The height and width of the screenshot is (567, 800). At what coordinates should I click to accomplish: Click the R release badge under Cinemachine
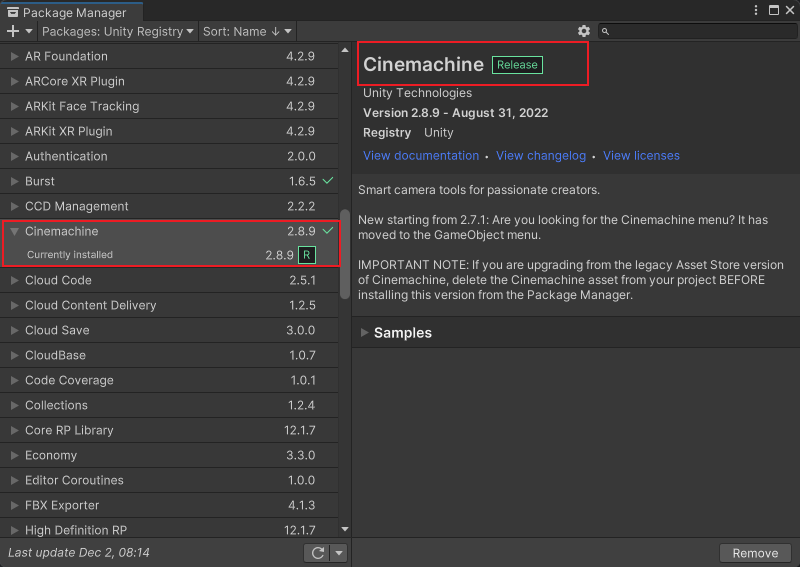tap(306, 255)
